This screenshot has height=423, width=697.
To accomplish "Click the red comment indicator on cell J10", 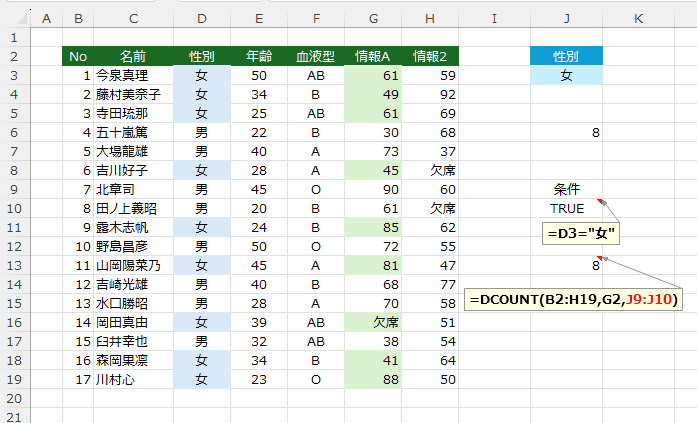I will click(601, 202).
